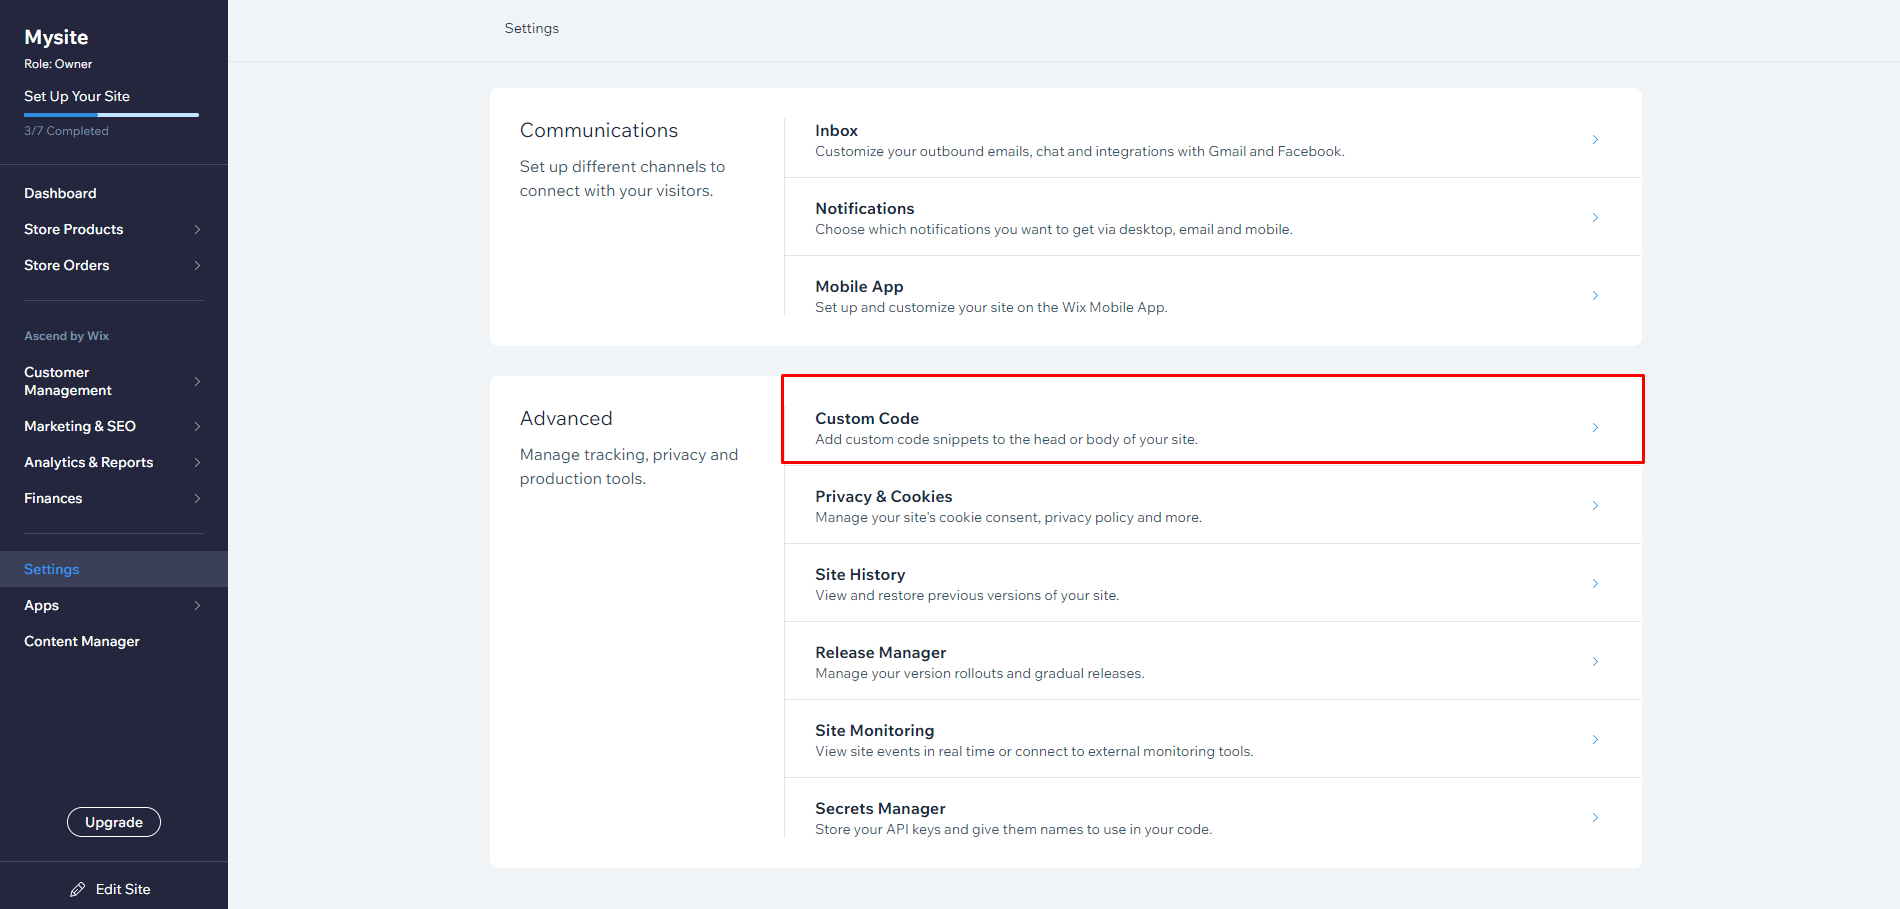1900x909 pixels.
Task: Click the chevron beside Site History
Action: tap(1595, 584)
